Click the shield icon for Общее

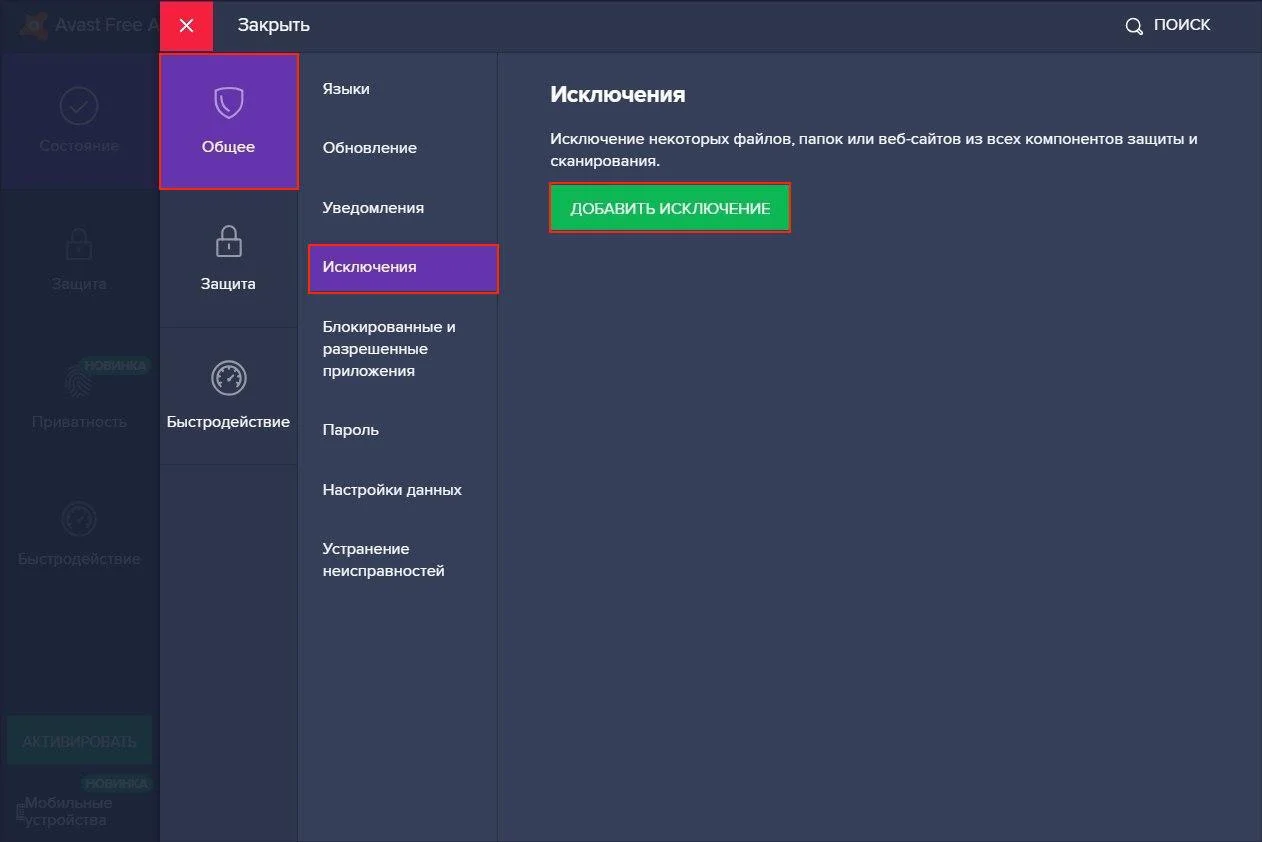click(x=228, y=103)
